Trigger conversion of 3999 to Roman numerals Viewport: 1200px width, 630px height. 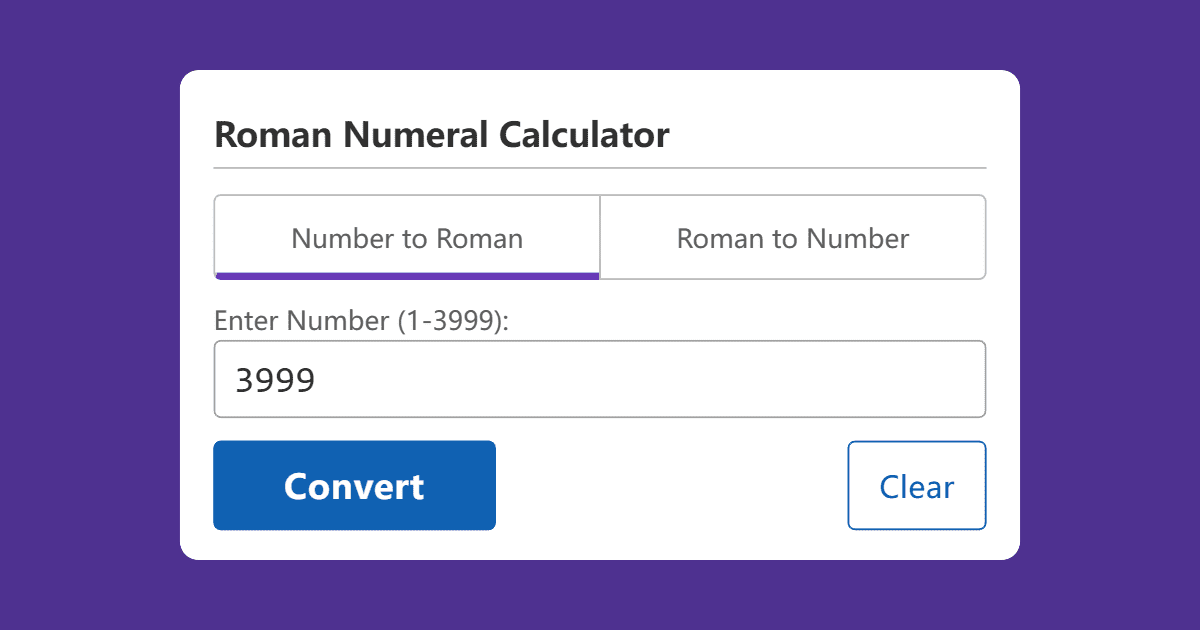354,485
